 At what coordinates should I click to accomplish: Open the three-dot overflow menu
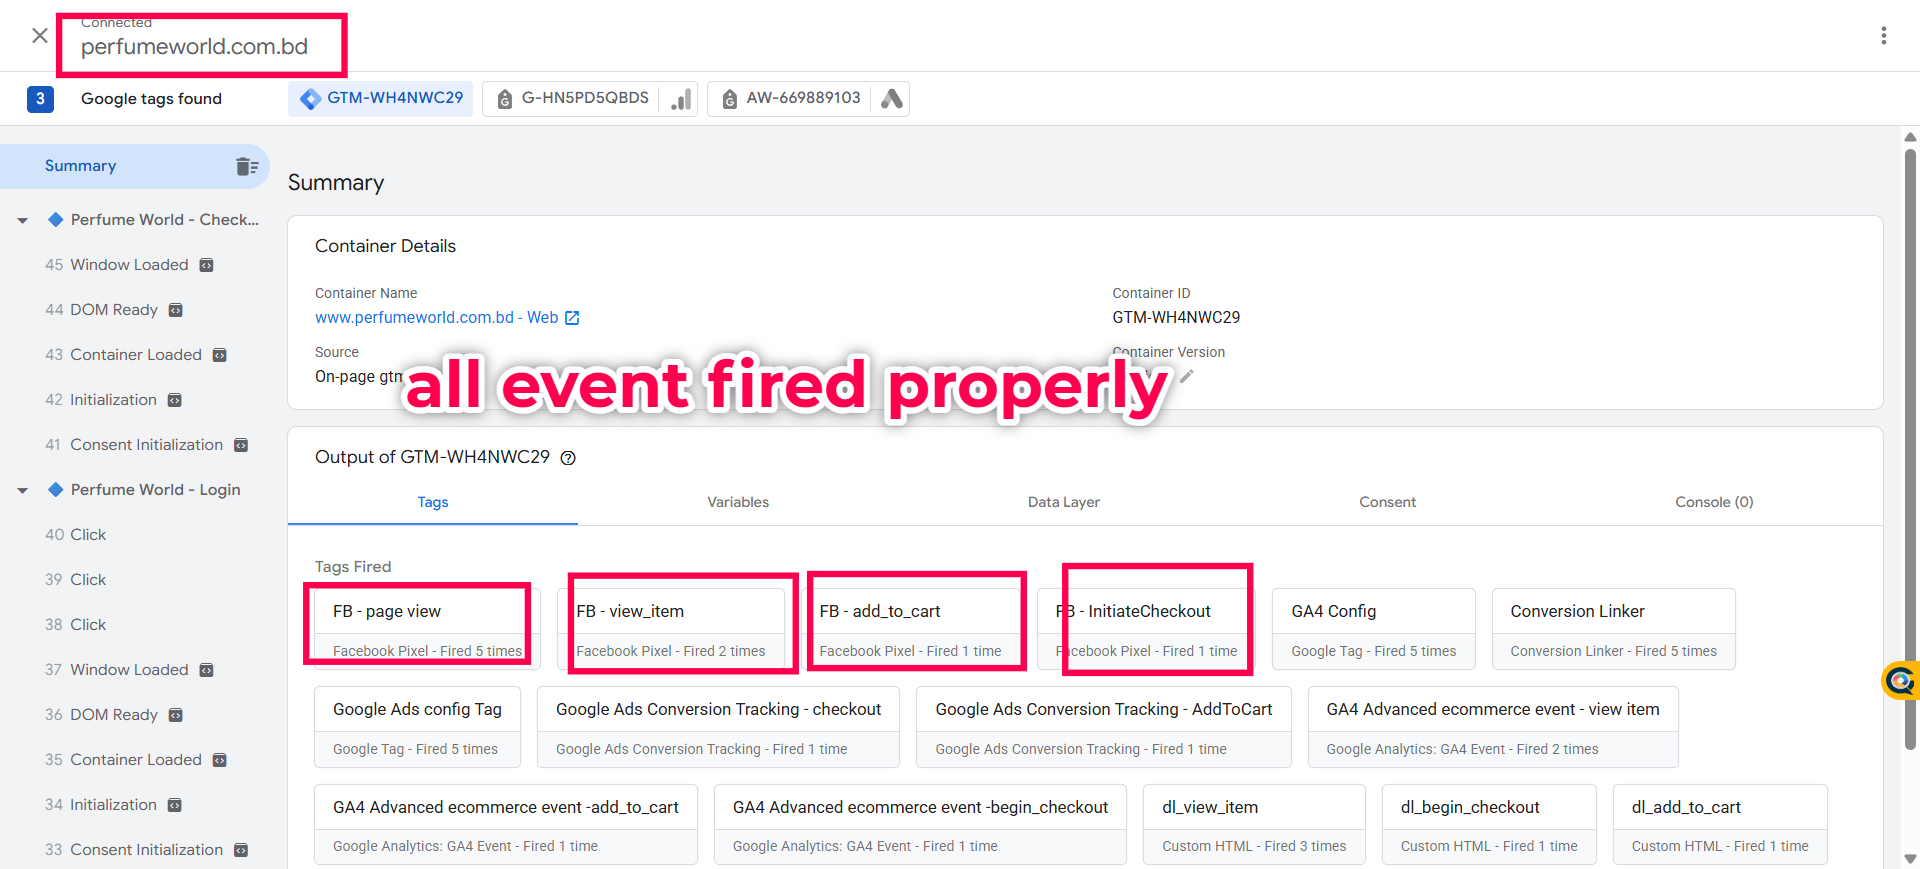(1883, 36)
